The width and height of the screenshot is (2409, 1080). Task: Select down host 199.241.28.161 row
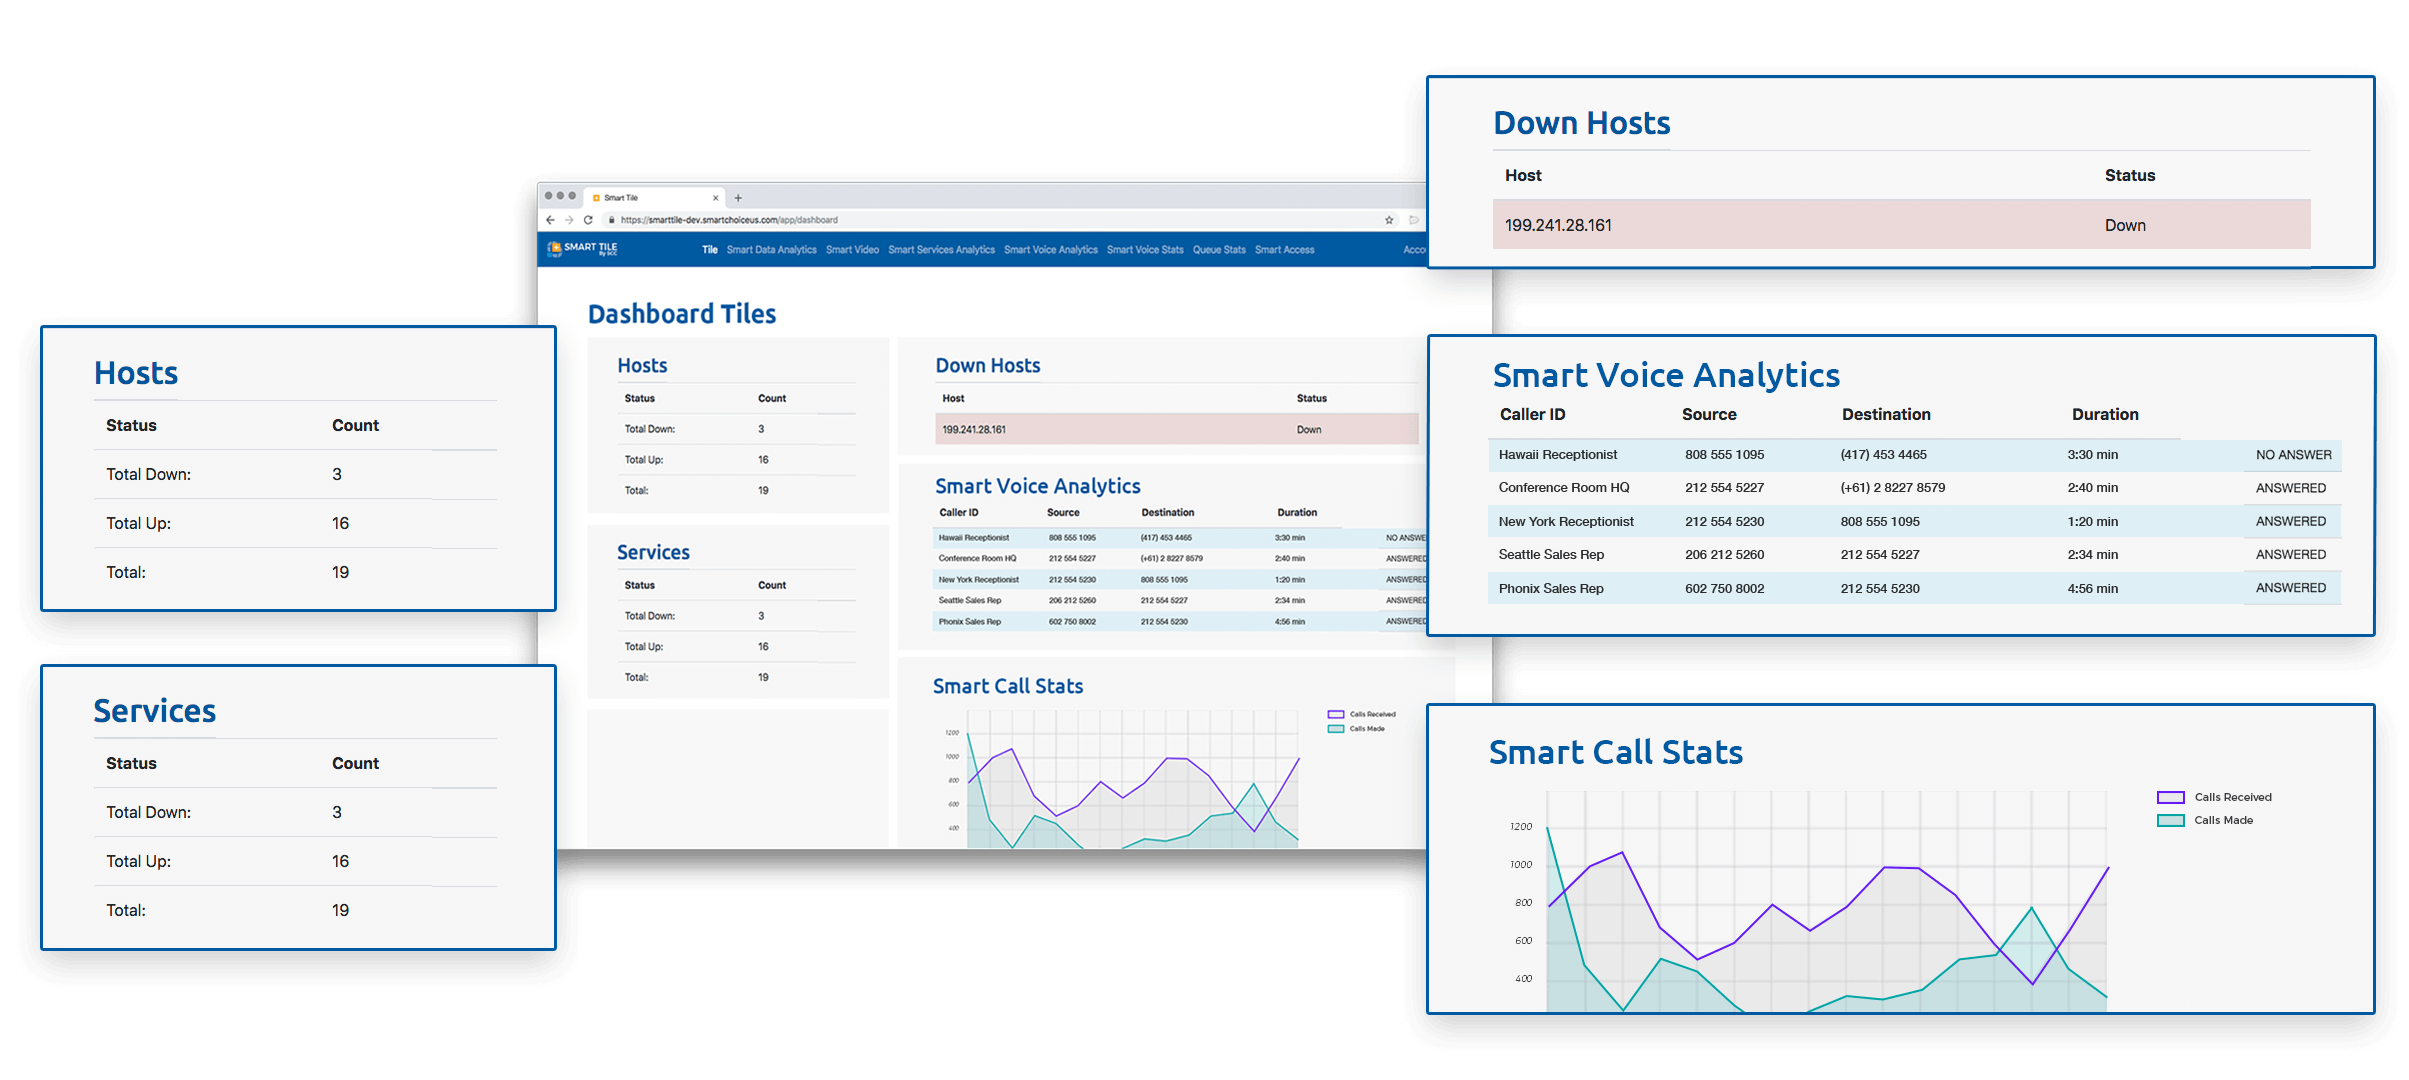[1900, 225]
